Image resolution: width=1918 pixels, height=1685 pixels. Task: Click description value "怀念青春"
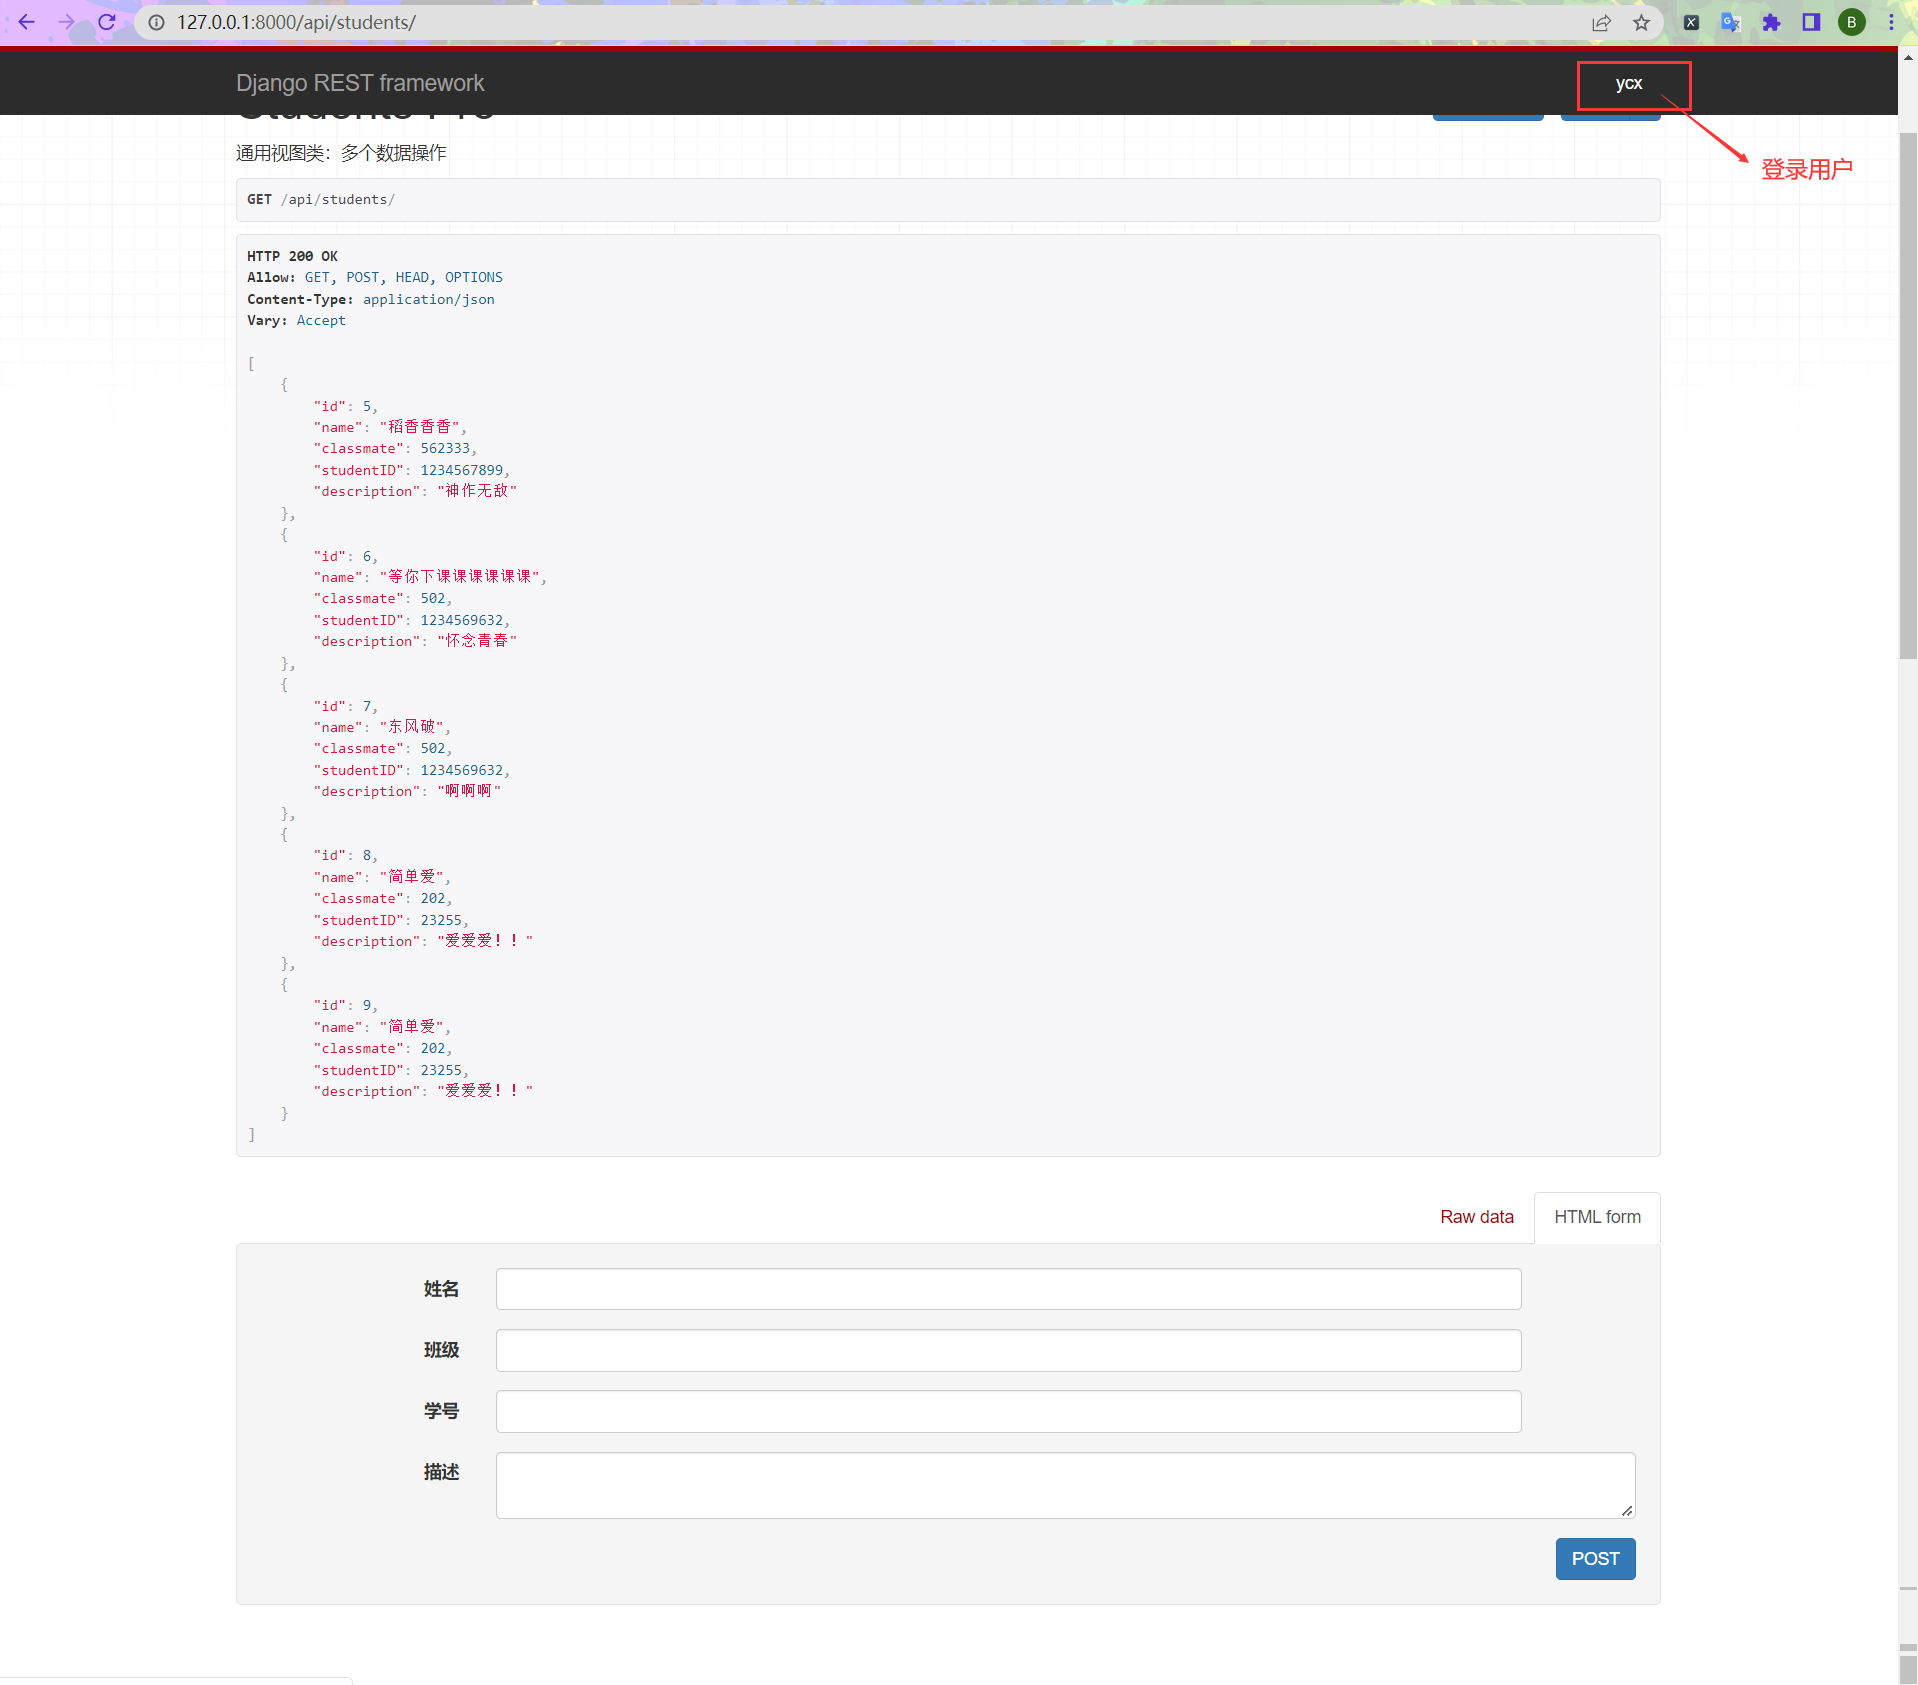(477, 641)
